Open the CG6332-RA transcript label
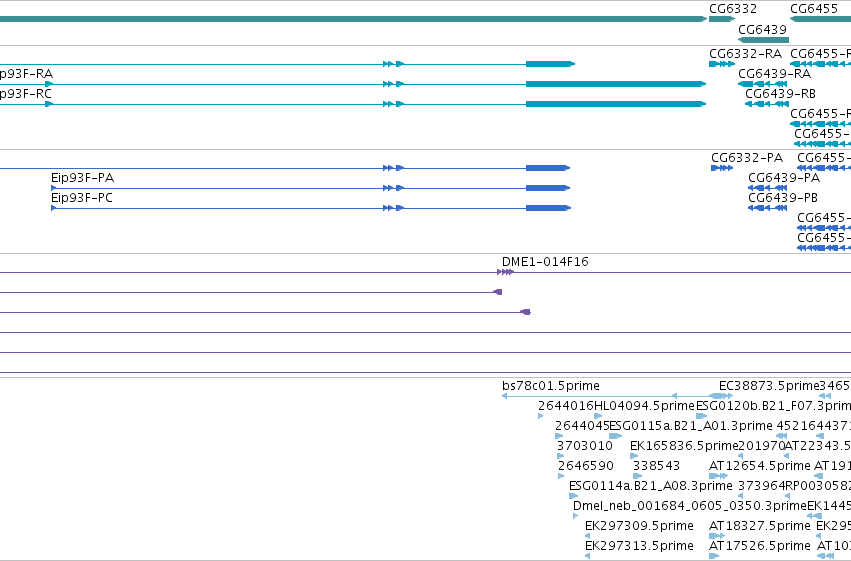Image resolution: width=851 pixels, height=561 pixels. (745, 54)
